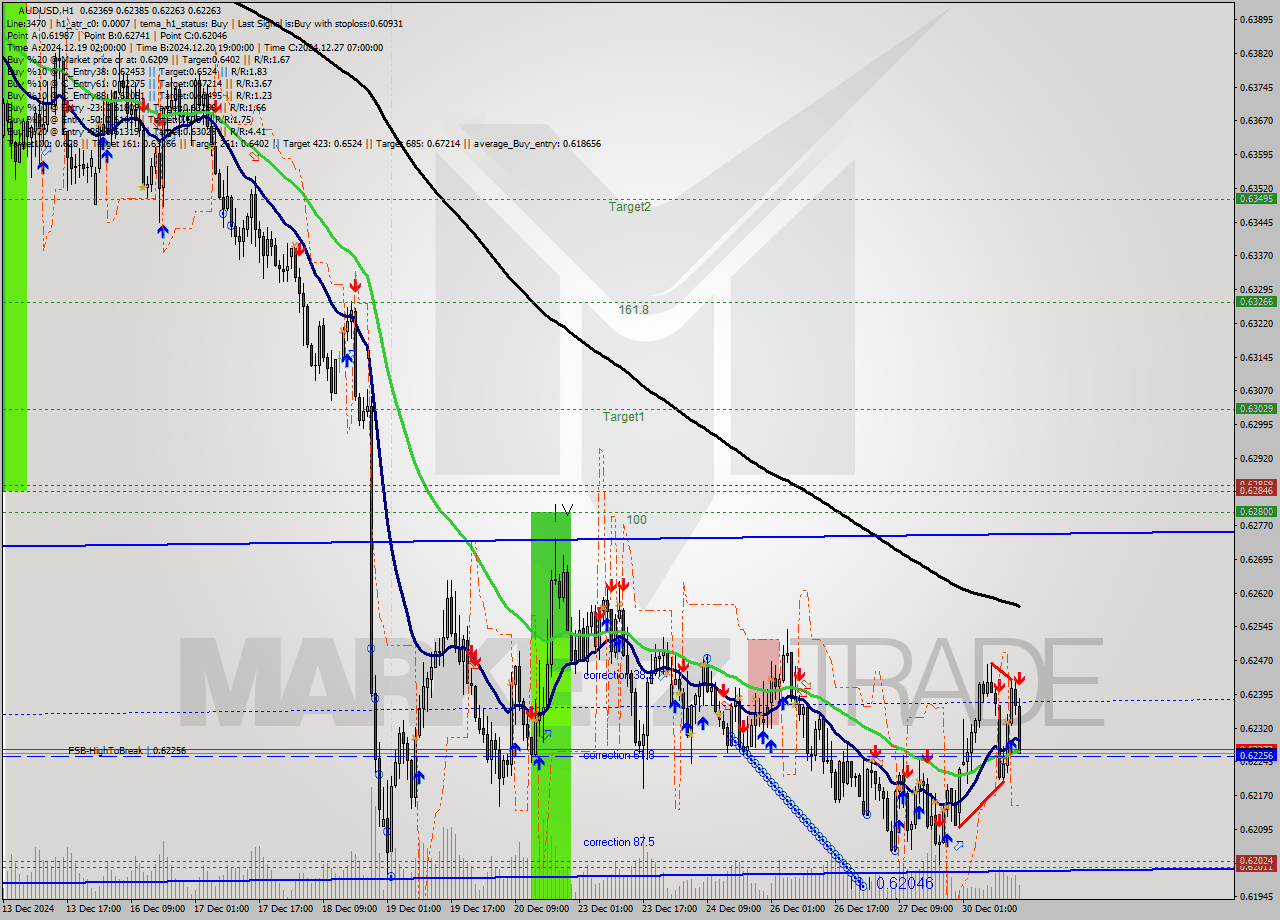Image resolution: width=1280 pixels, height=920 pixels.
Task: Click the blue 0.62256 price tag
Action: pos(1256,756)
